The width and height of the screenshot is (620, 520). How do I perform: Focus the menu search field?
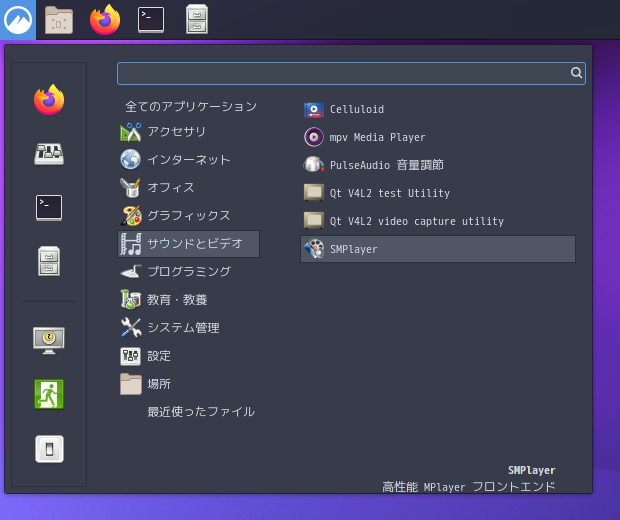click(x=351, y=73)
